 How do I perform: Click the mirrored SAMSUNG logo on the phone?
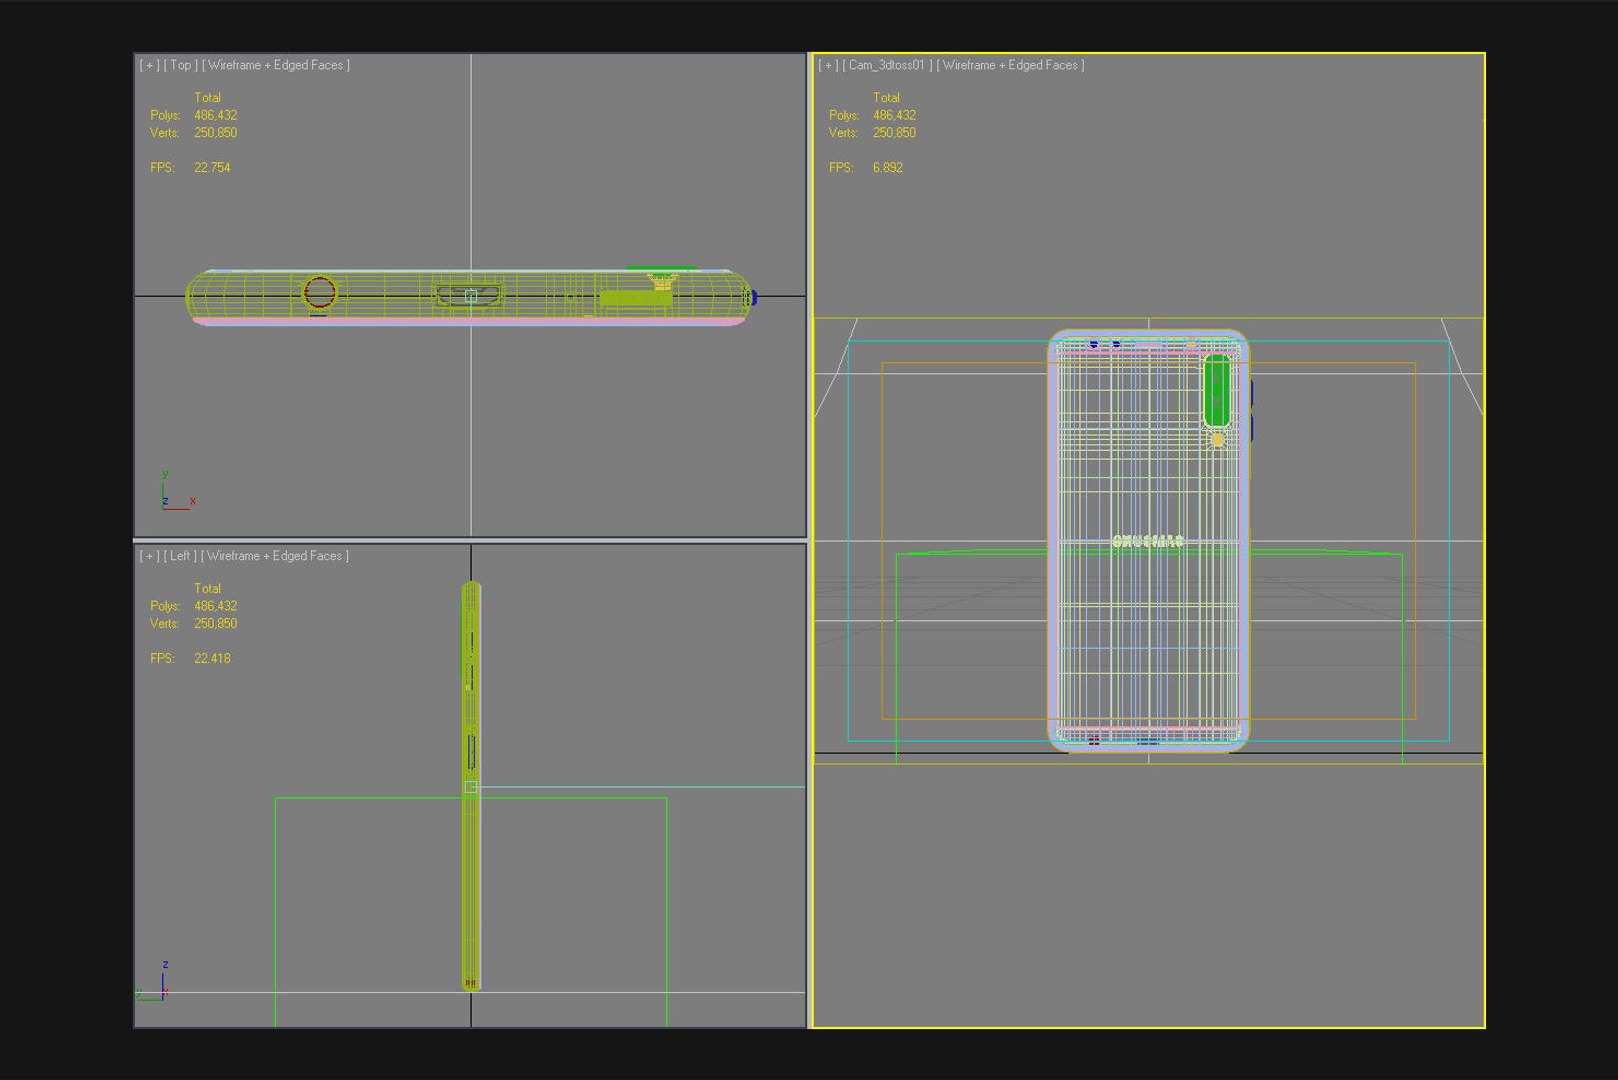(x=1147, y=542)
